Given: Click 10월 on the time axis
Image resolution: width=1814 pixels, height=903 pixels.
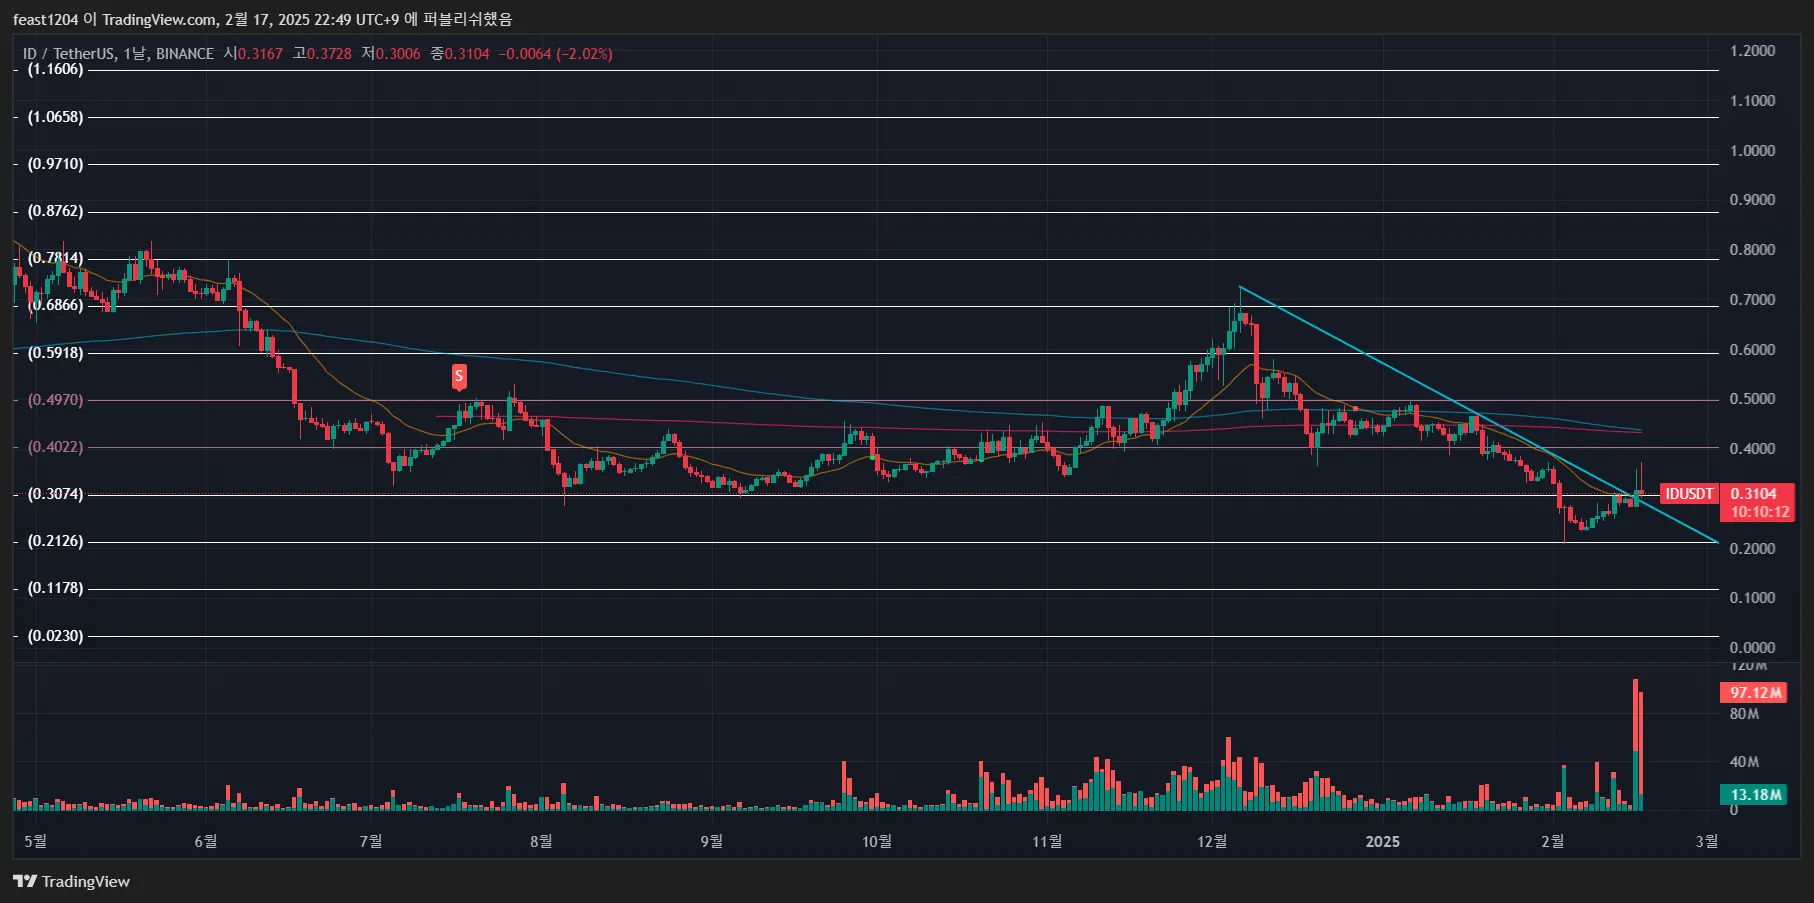Looking at the screenshot, I should click(x=876, y=841).
